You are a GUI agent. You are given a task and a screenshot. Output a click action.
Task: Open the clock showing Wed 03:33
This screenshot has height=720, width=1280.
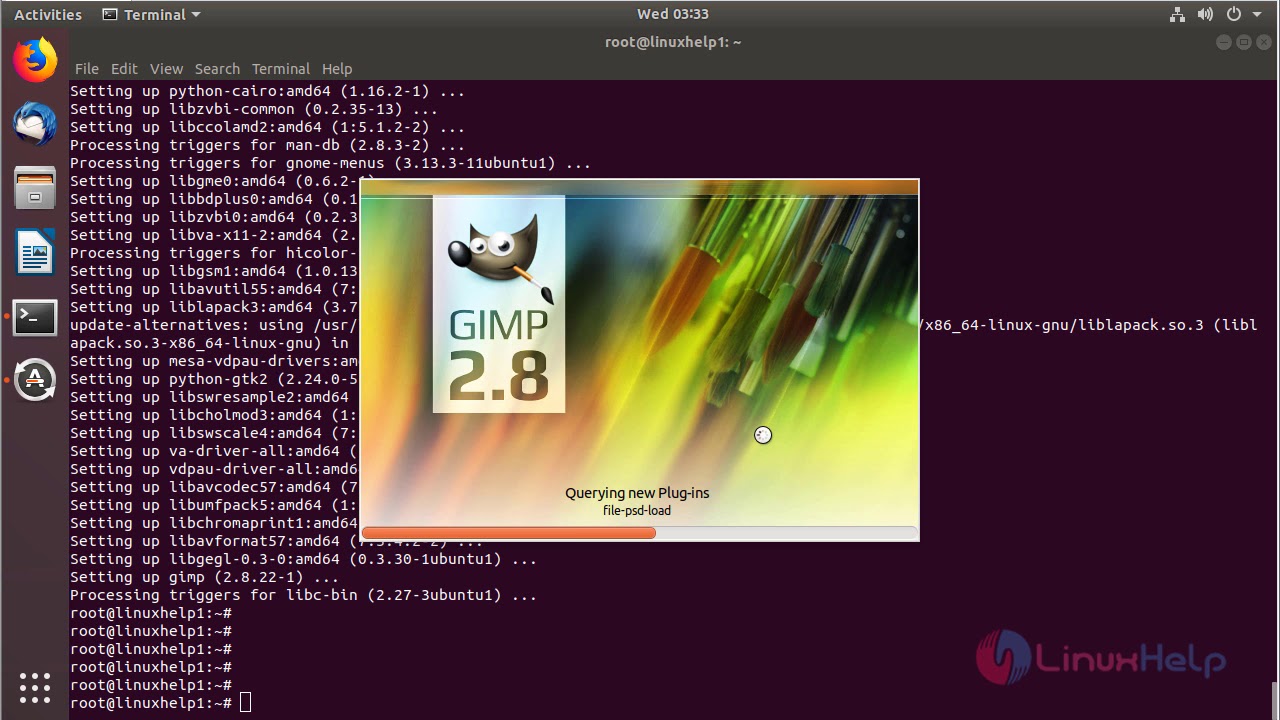point(673,14)
